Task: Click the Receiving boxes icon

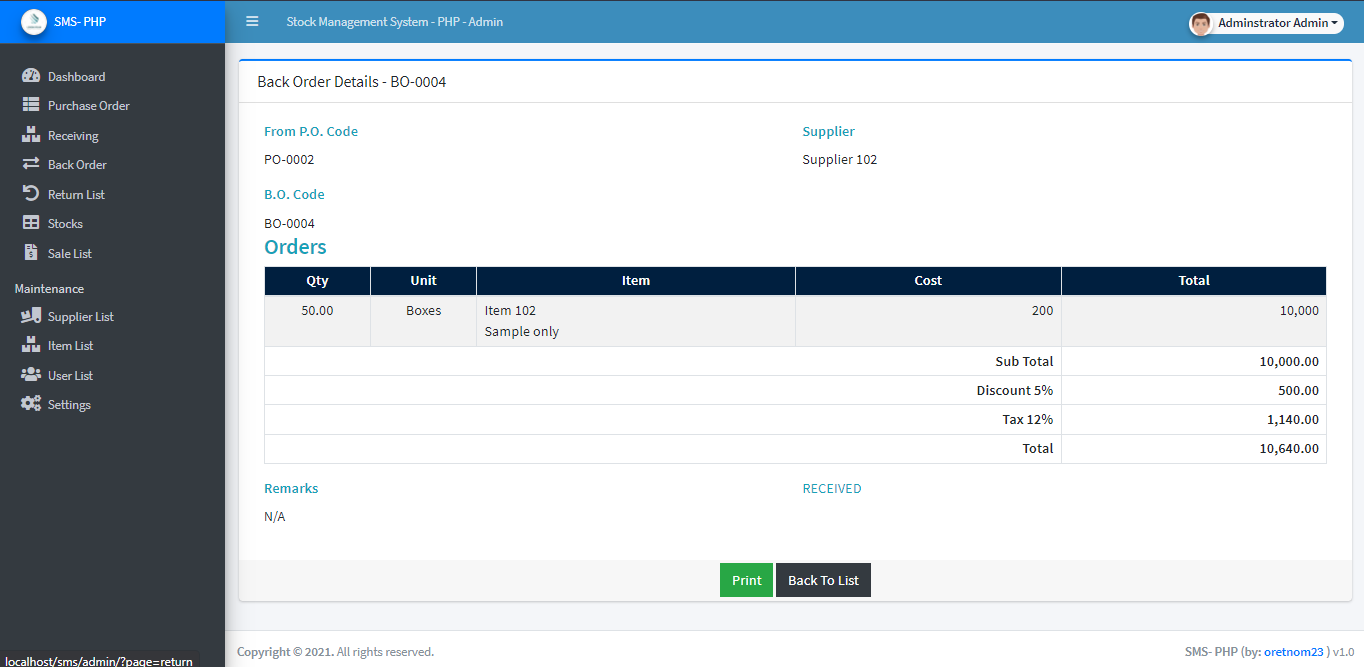Action: point(30,135)
